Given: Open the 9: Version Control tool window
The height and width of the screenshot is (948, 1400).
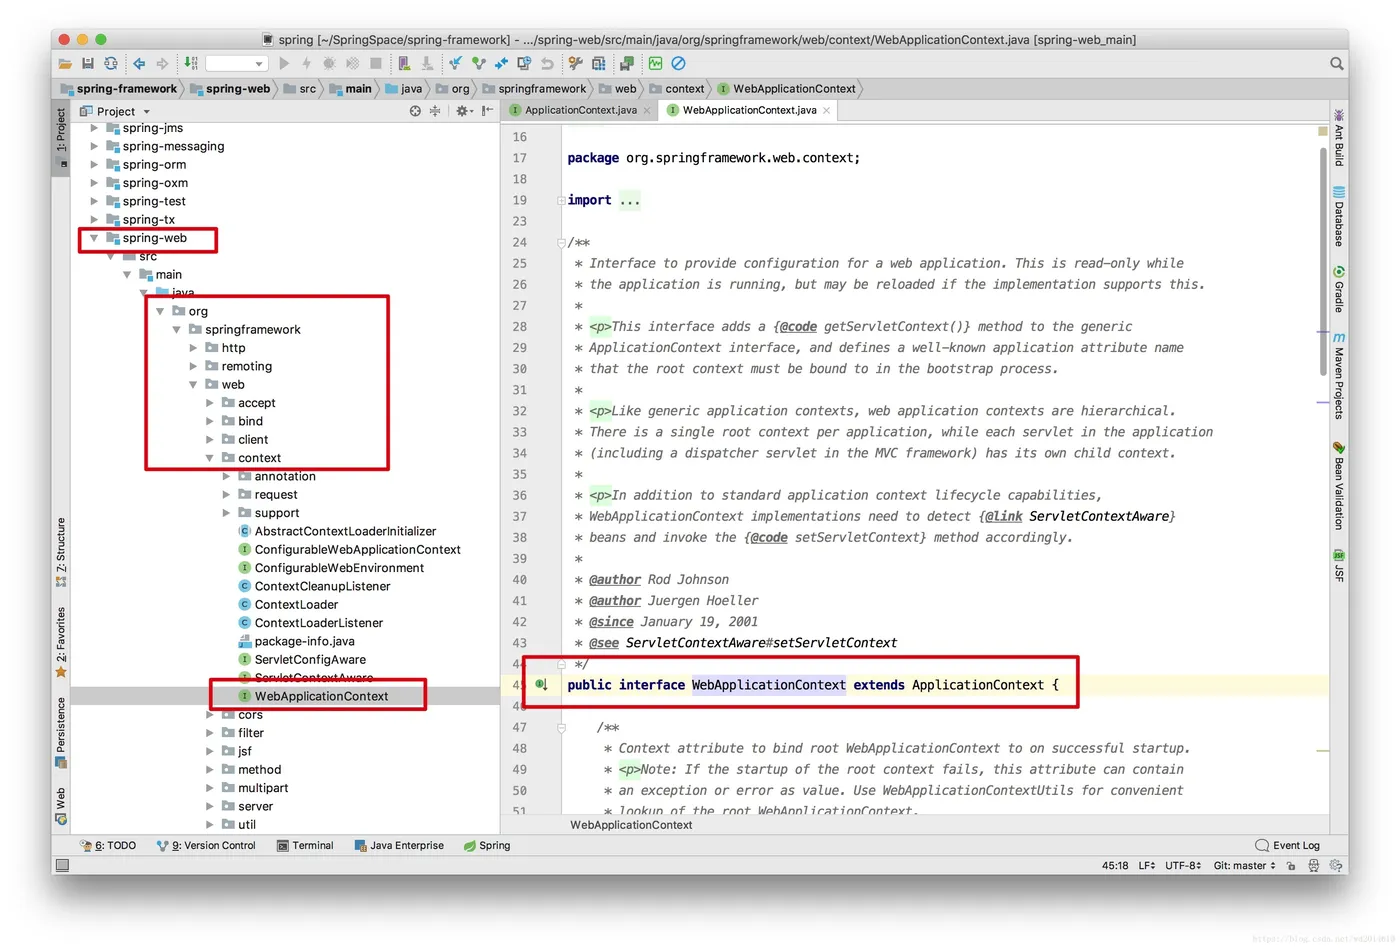Looking at the screenshot, I should click(206, 846).
